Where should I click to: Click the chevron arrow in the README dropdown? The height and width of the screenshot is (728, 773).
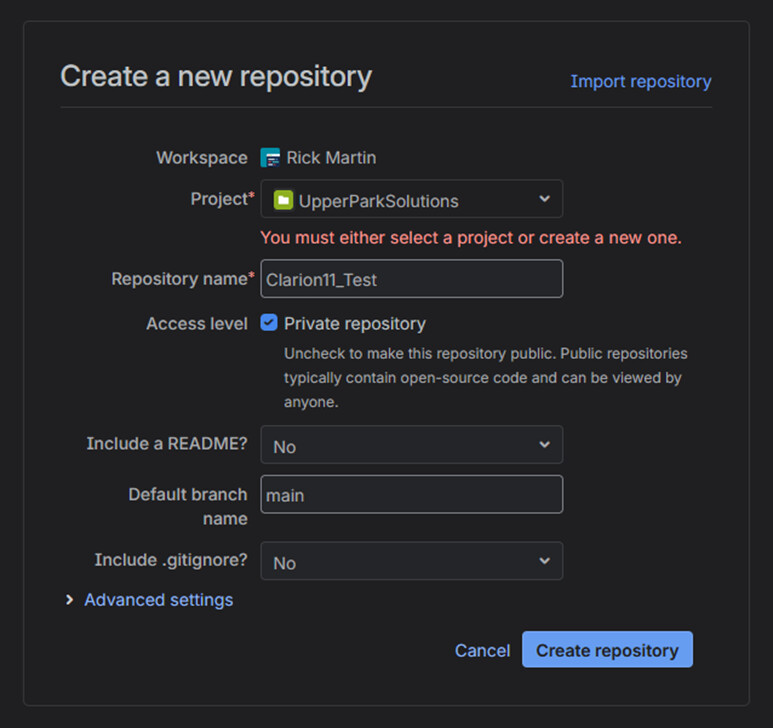pos(544,445)
